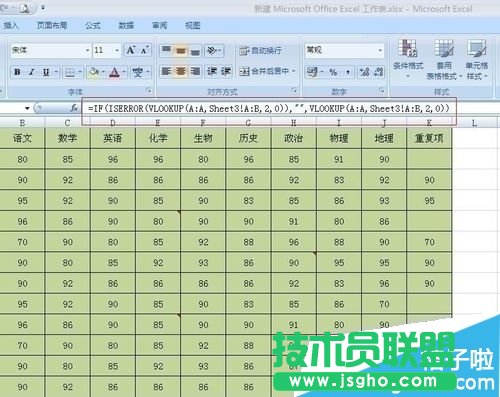Click in the formula bar text
This screenshot has height=397, width=500.
point(269,108)
